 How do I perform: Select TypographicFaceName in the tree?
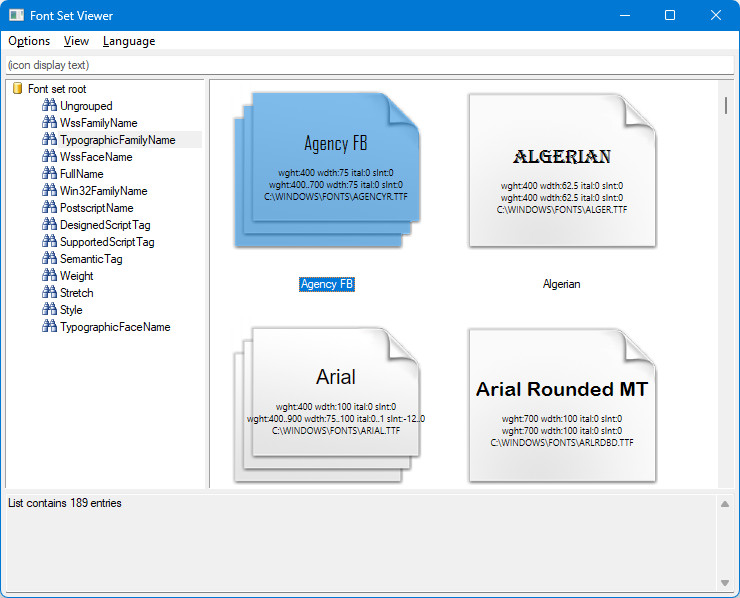tap(115, 327)
